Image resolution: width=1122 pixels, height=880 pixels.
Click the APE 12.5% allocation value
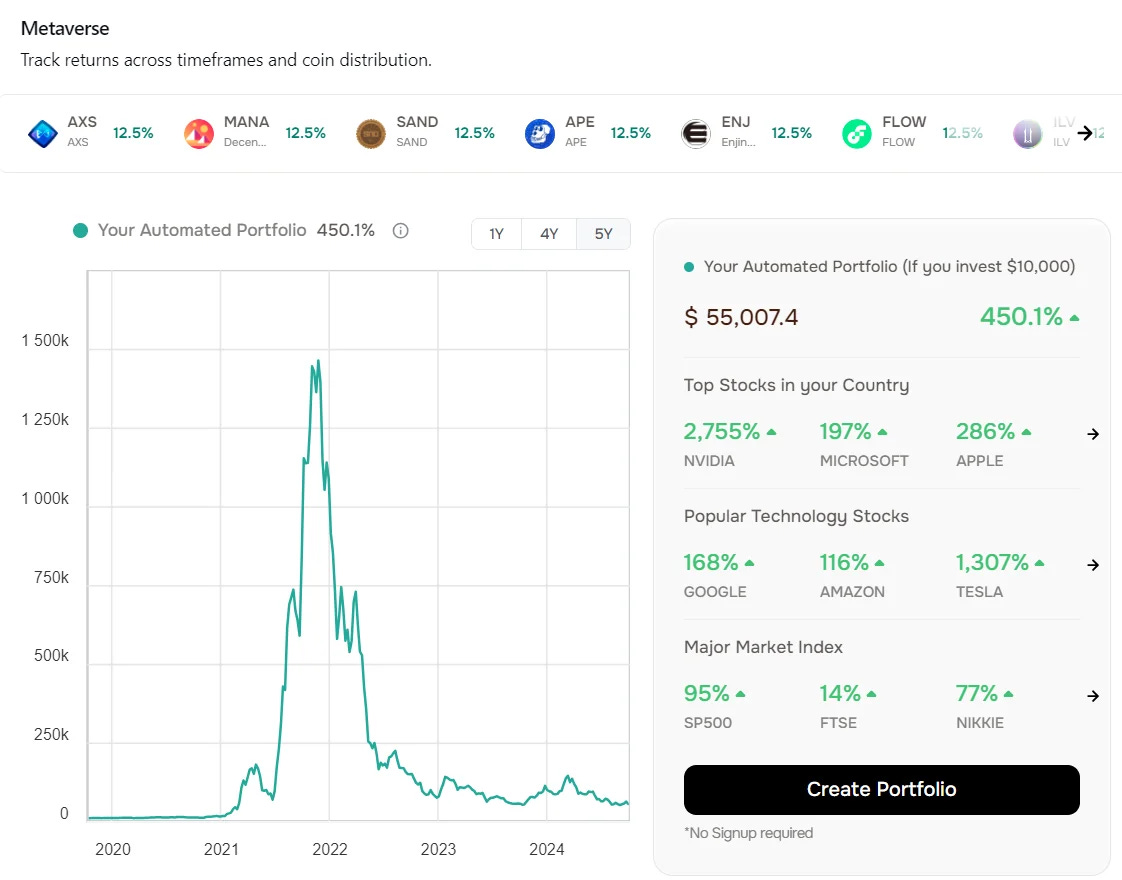coord(630,133)
